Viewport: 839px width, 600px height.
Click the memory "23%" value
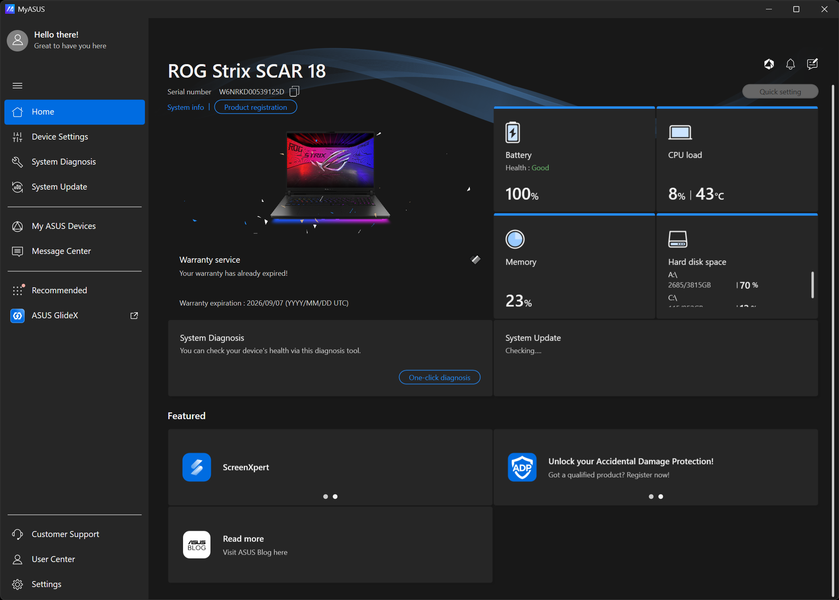[x=518, y=301]
